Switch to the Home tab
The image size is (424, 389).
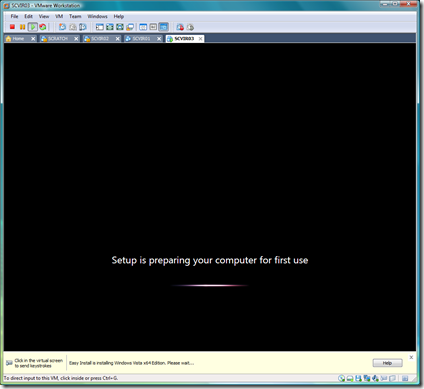[x=18, y=39]
